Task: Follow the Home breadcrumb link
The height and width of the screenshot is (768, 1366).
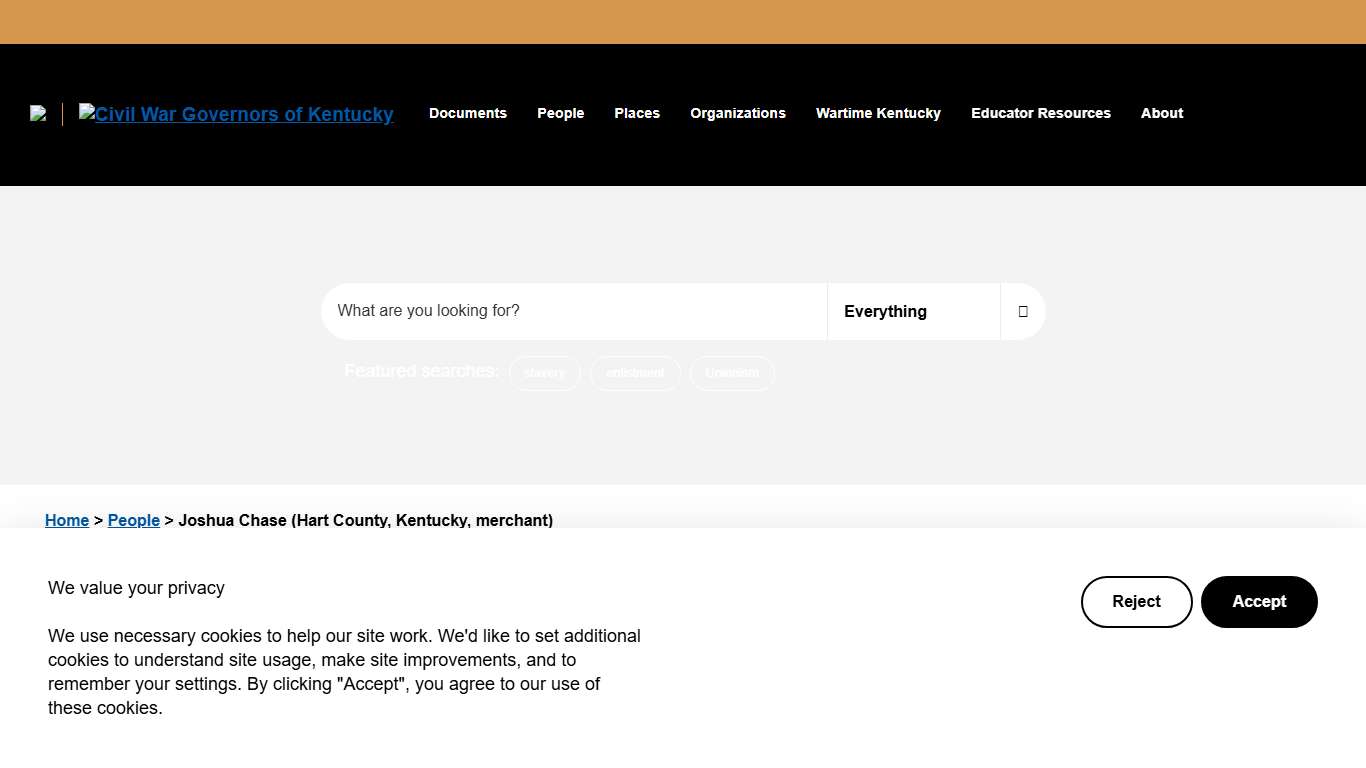Action: click(x=67, y=520)
